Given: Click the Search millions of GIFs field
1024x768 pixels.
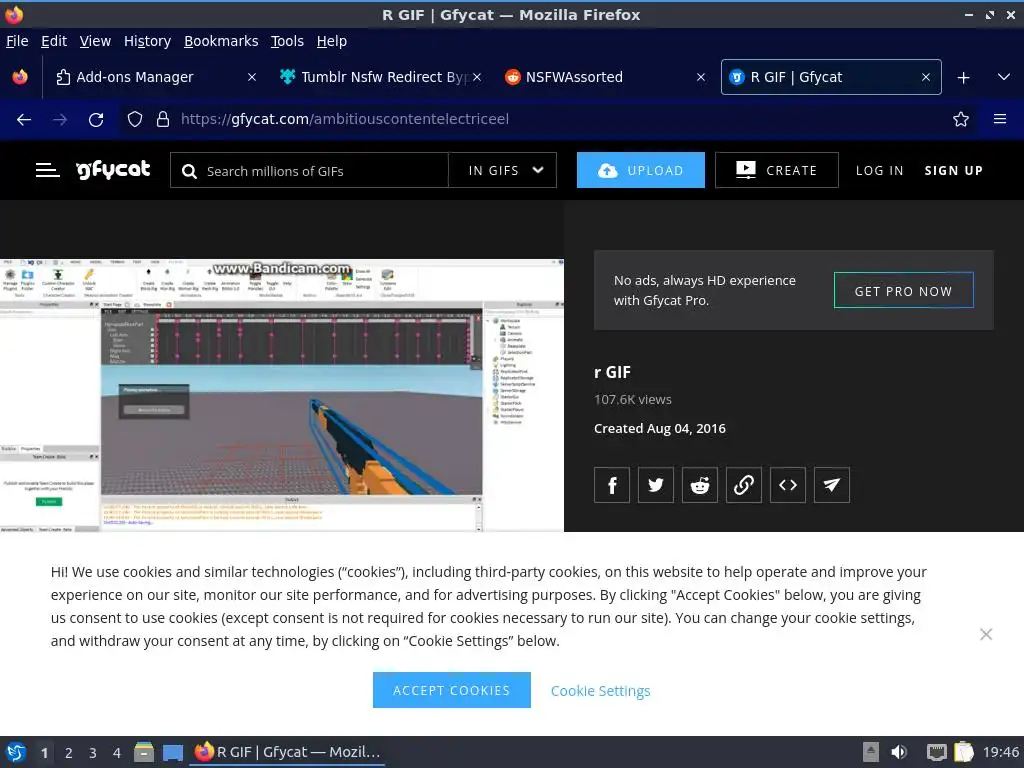Looking at the screenshot, I should click(310, 170).
